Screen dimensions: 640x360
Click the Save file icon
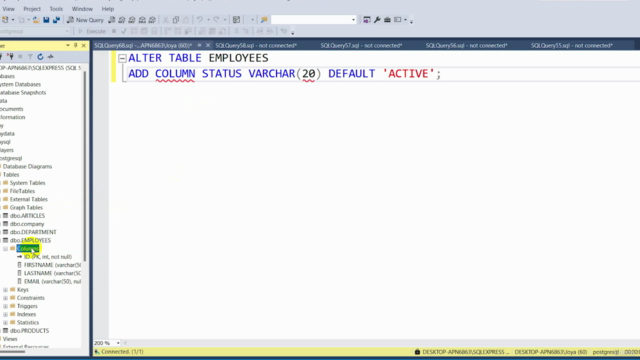click(46, 20)
